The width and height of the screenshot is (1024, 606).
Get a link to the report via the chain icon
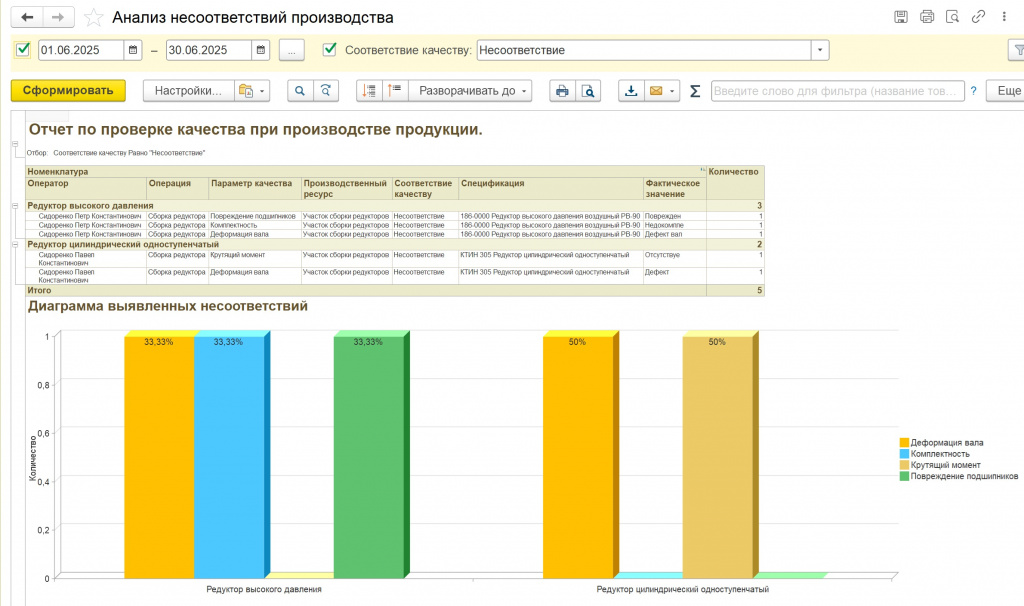(x=978, y=17)
